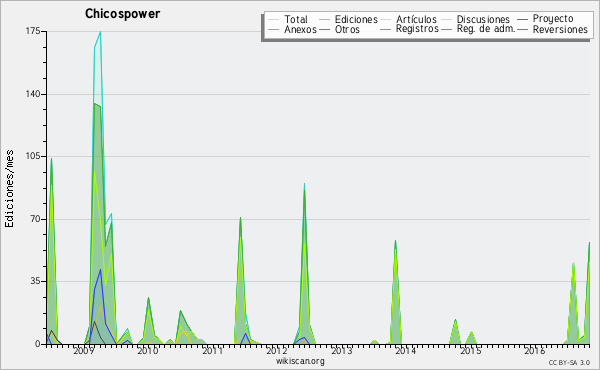
Task: Click the 2009 x-axis label
Action: [x=83, y=351]
